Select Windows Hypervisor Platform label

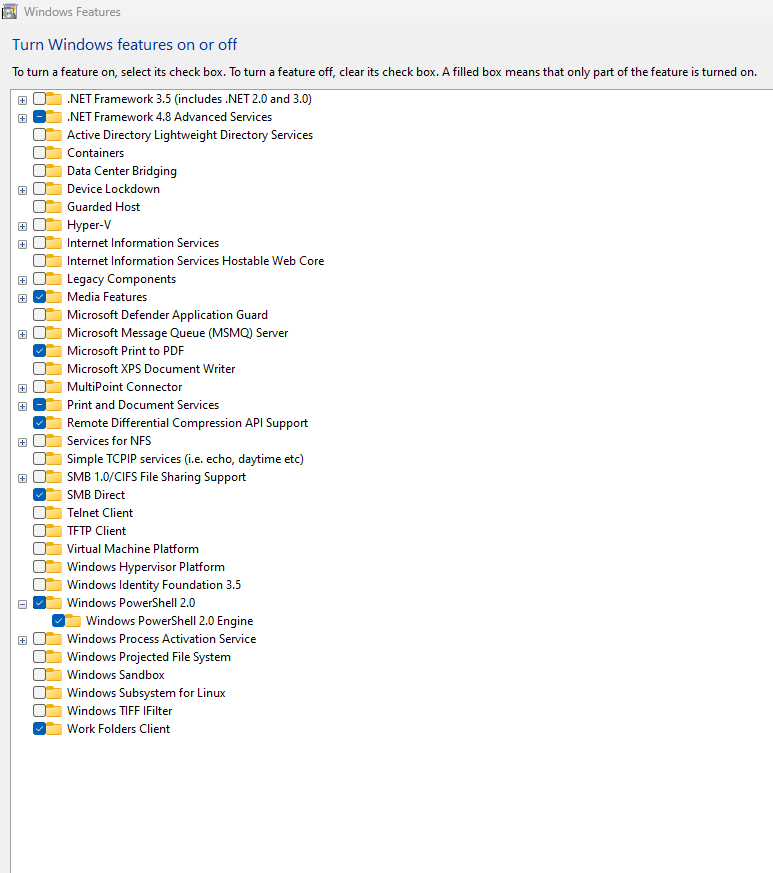coord(146,567)
